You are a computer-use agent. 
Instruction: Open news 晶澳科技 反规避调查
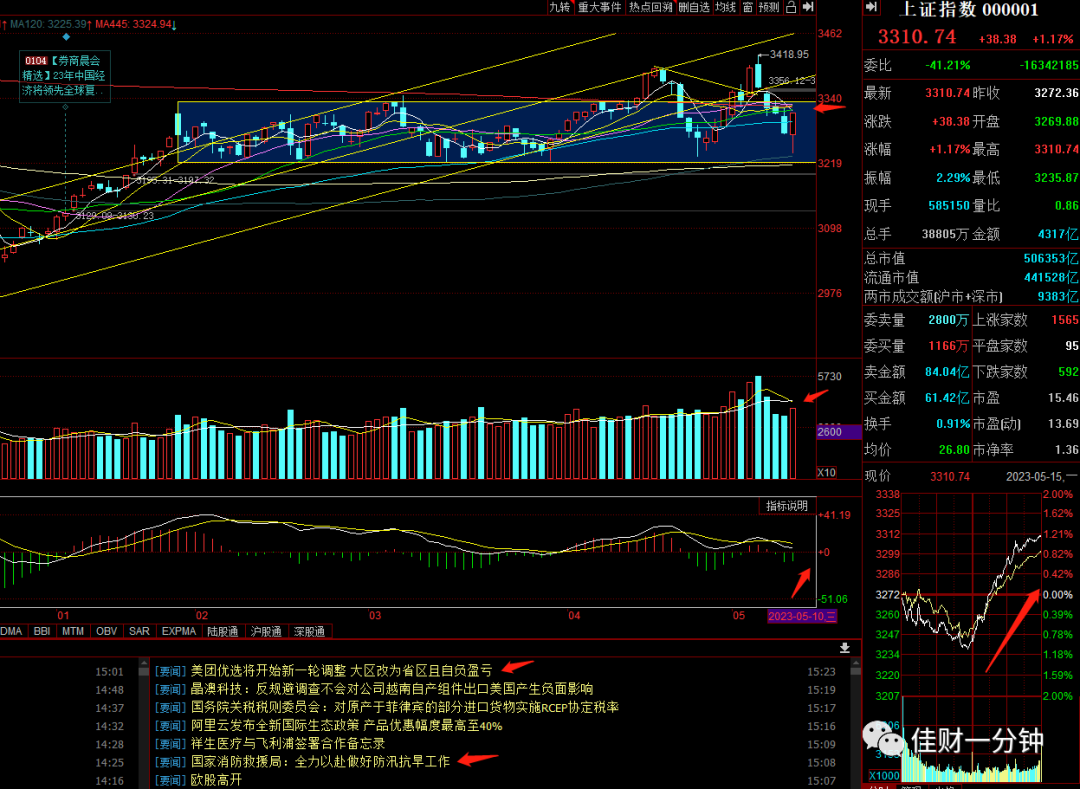tap(391, 688)
